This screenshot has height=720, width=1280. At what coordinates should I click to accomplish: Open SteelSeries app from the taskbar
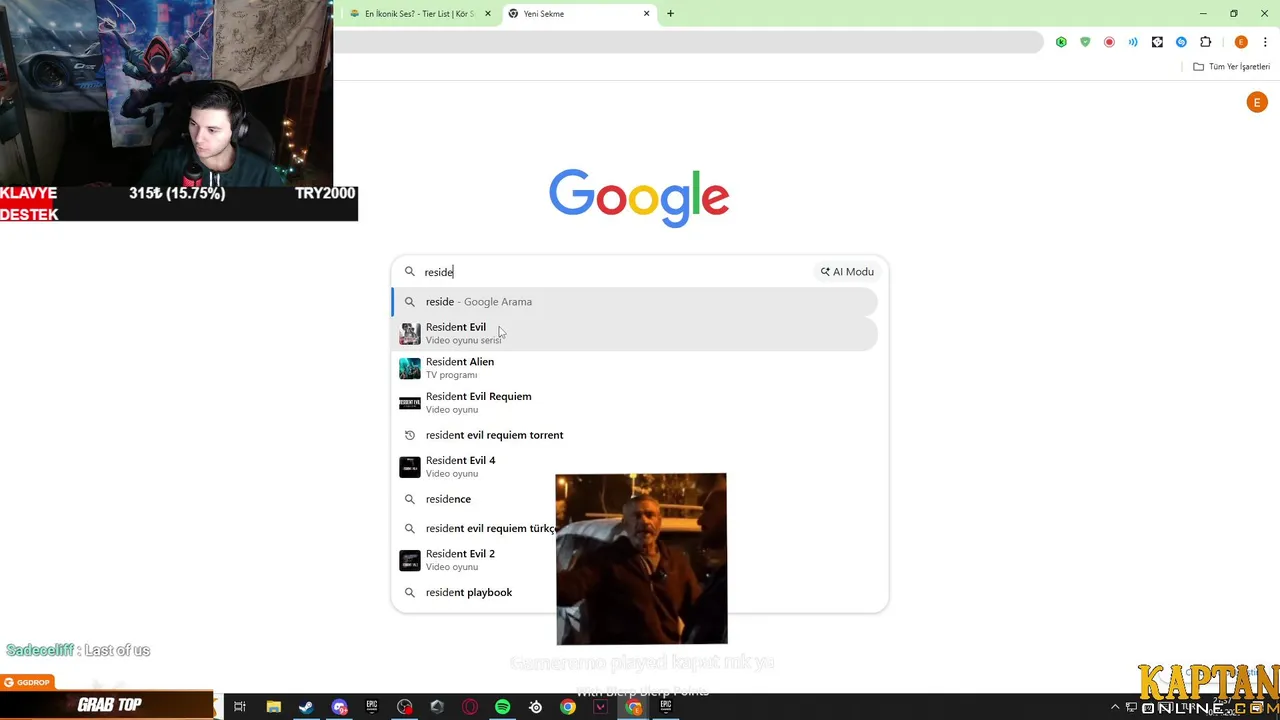(536, 707)
